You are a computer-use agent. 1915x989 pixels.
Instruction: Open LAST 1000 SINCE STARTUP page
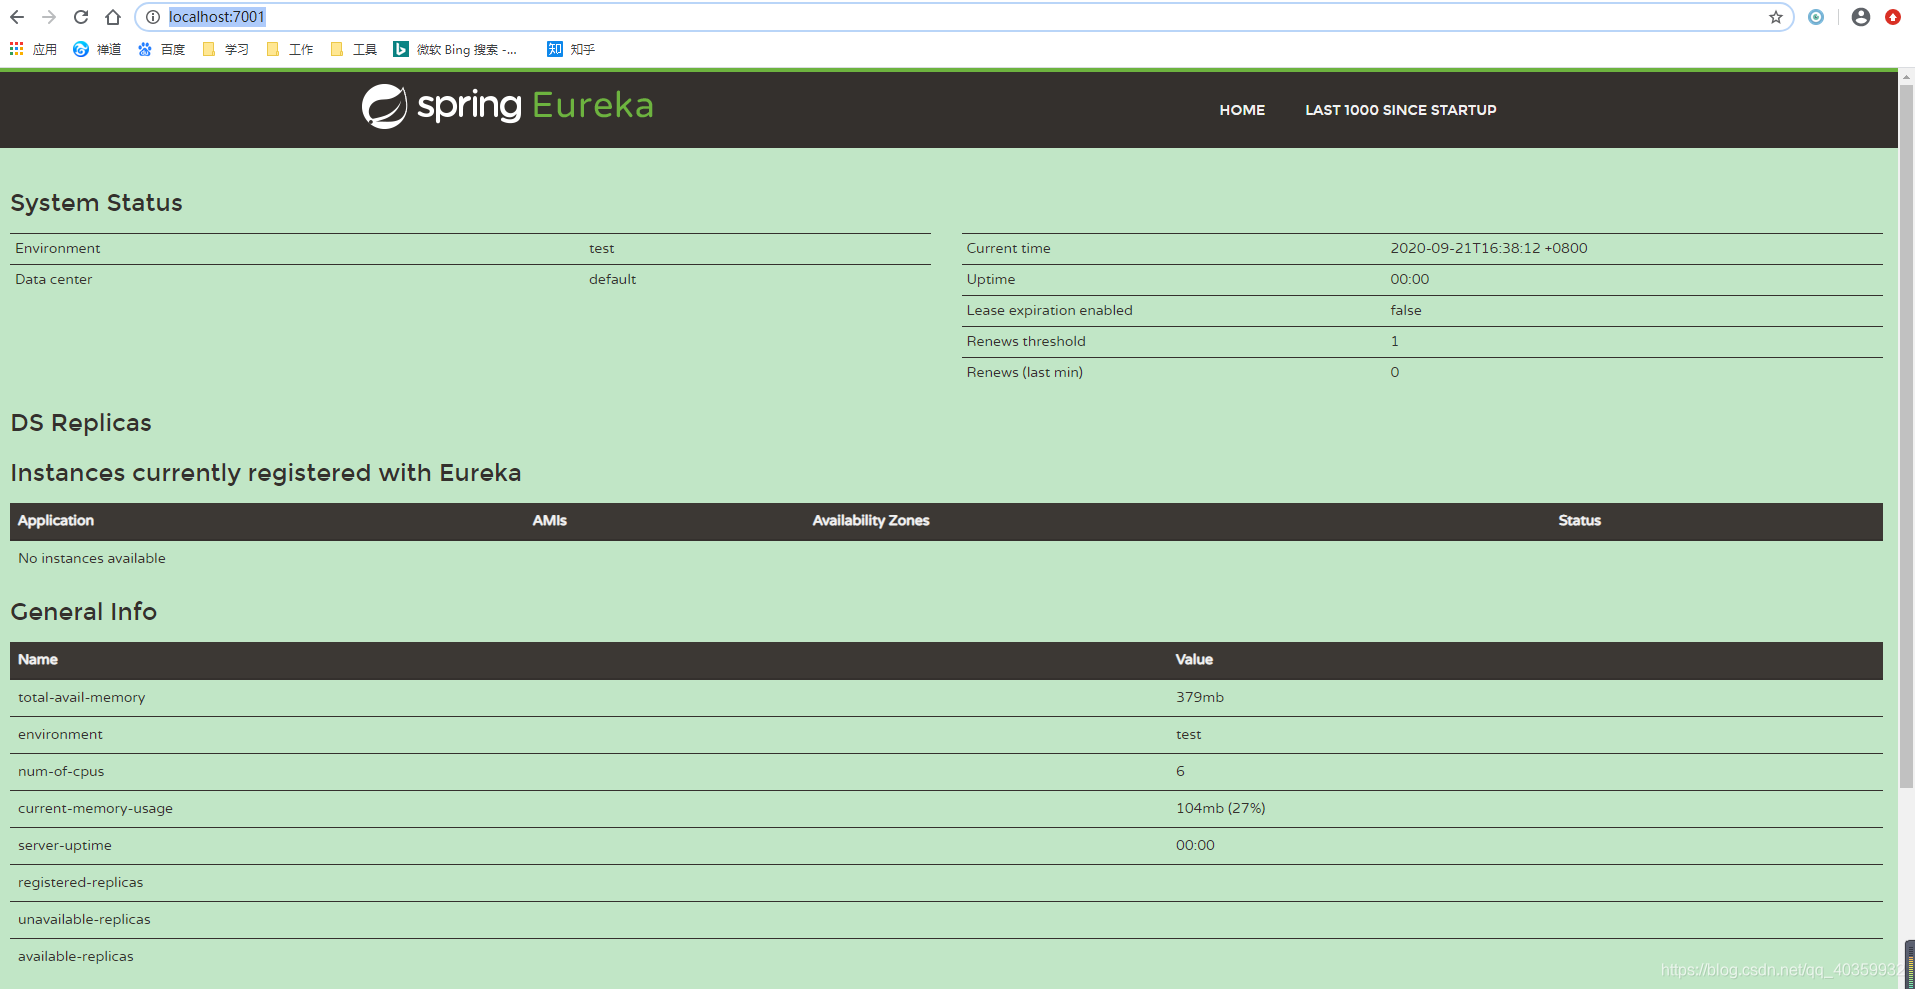click(1400, 110)
